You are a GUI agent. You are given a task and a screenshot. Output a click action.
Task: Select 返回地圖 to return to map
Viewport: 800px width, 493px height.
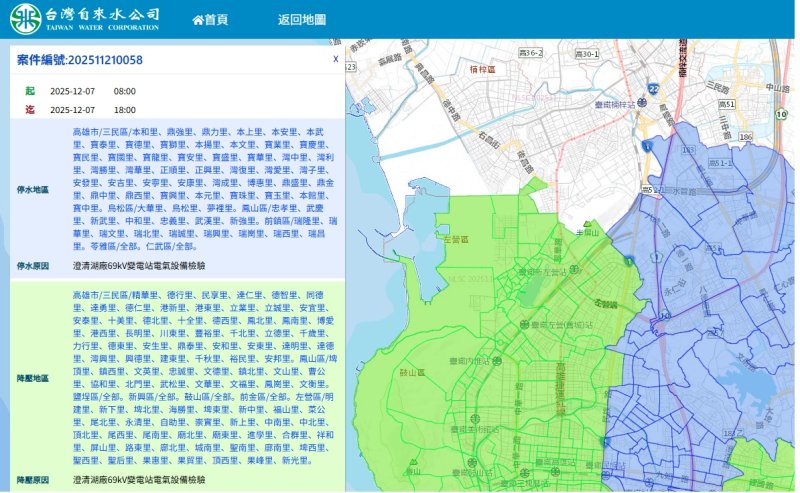click(x=302, y=19)
